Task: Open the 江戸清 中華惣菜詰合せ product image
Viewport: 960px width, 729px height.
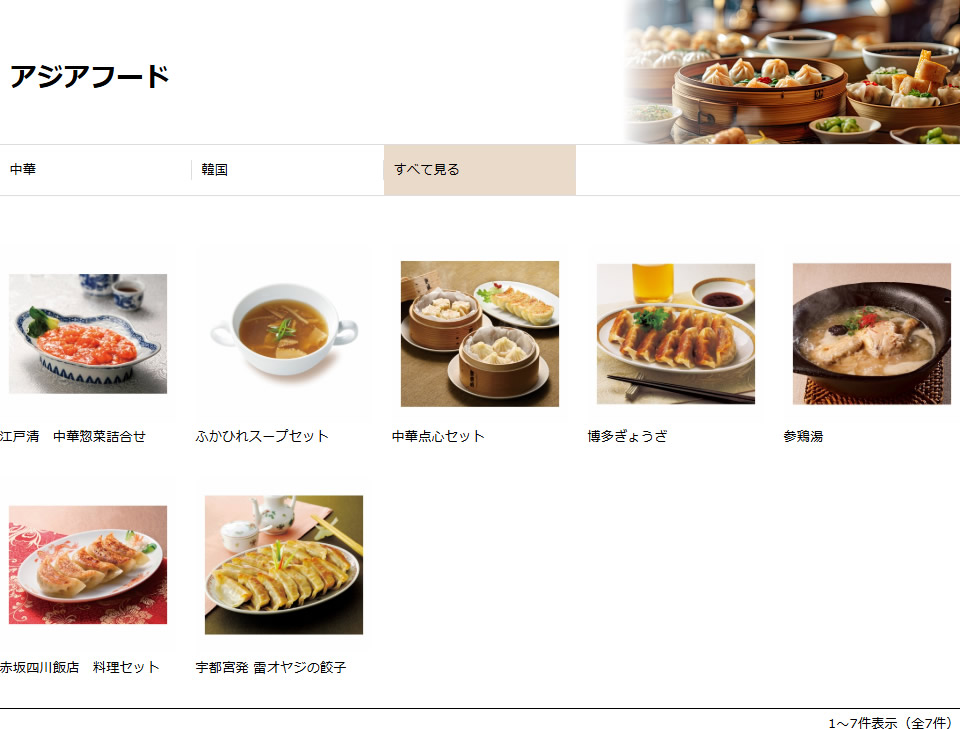Action: 88,334
